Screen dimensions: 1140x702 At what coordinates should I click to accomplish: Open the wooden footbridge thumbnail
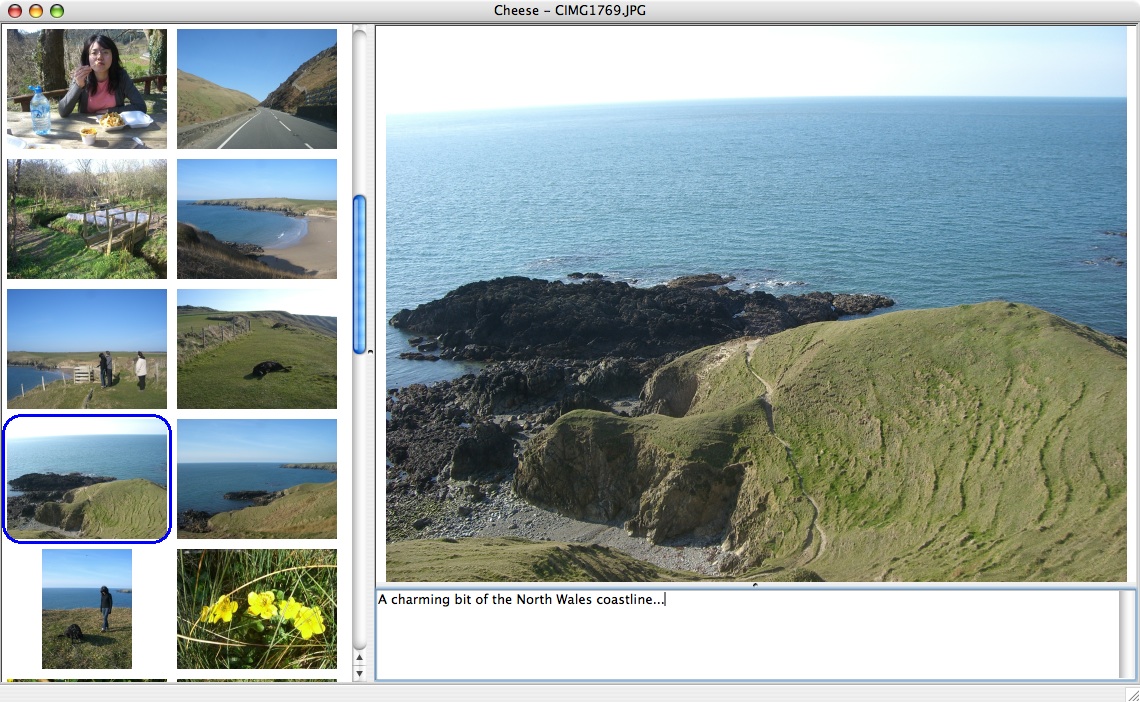(87, 219)
